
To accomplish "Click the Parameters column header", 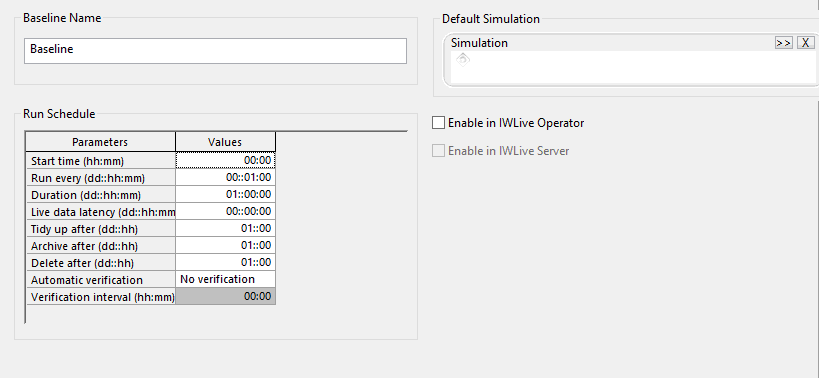I will tap(100, 142).
